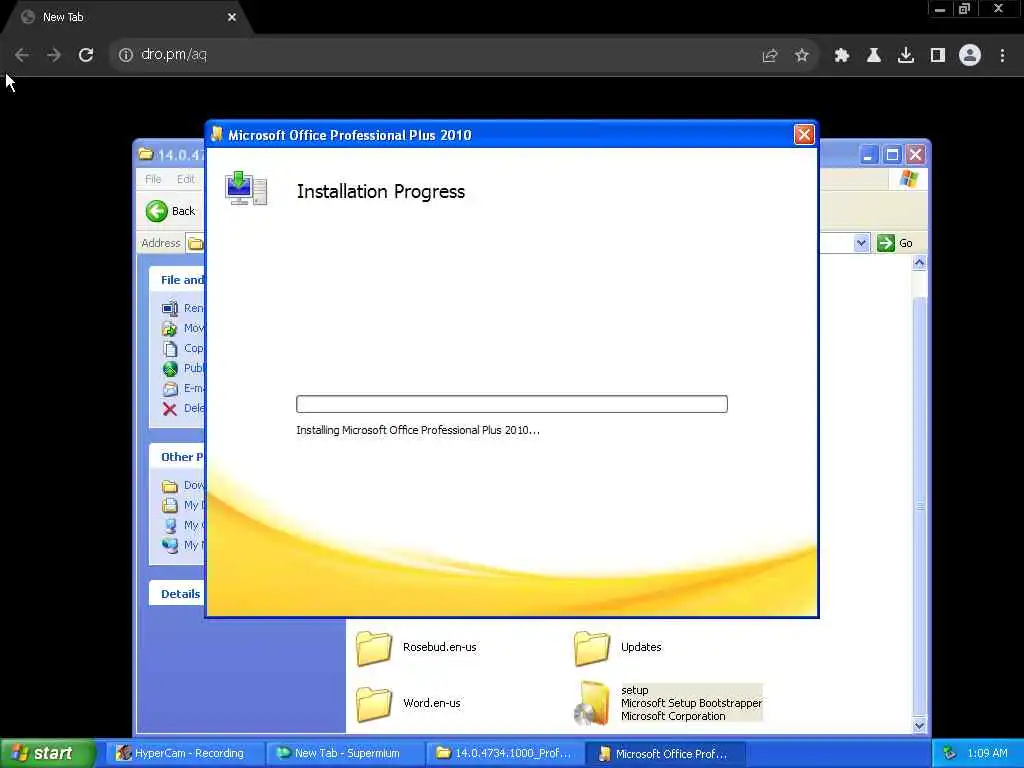This screenshot has height=768, width=1024.
Task: Click the 1:09 AM taskbar clock
Action: pyautogui.click(x=987, y=753)
